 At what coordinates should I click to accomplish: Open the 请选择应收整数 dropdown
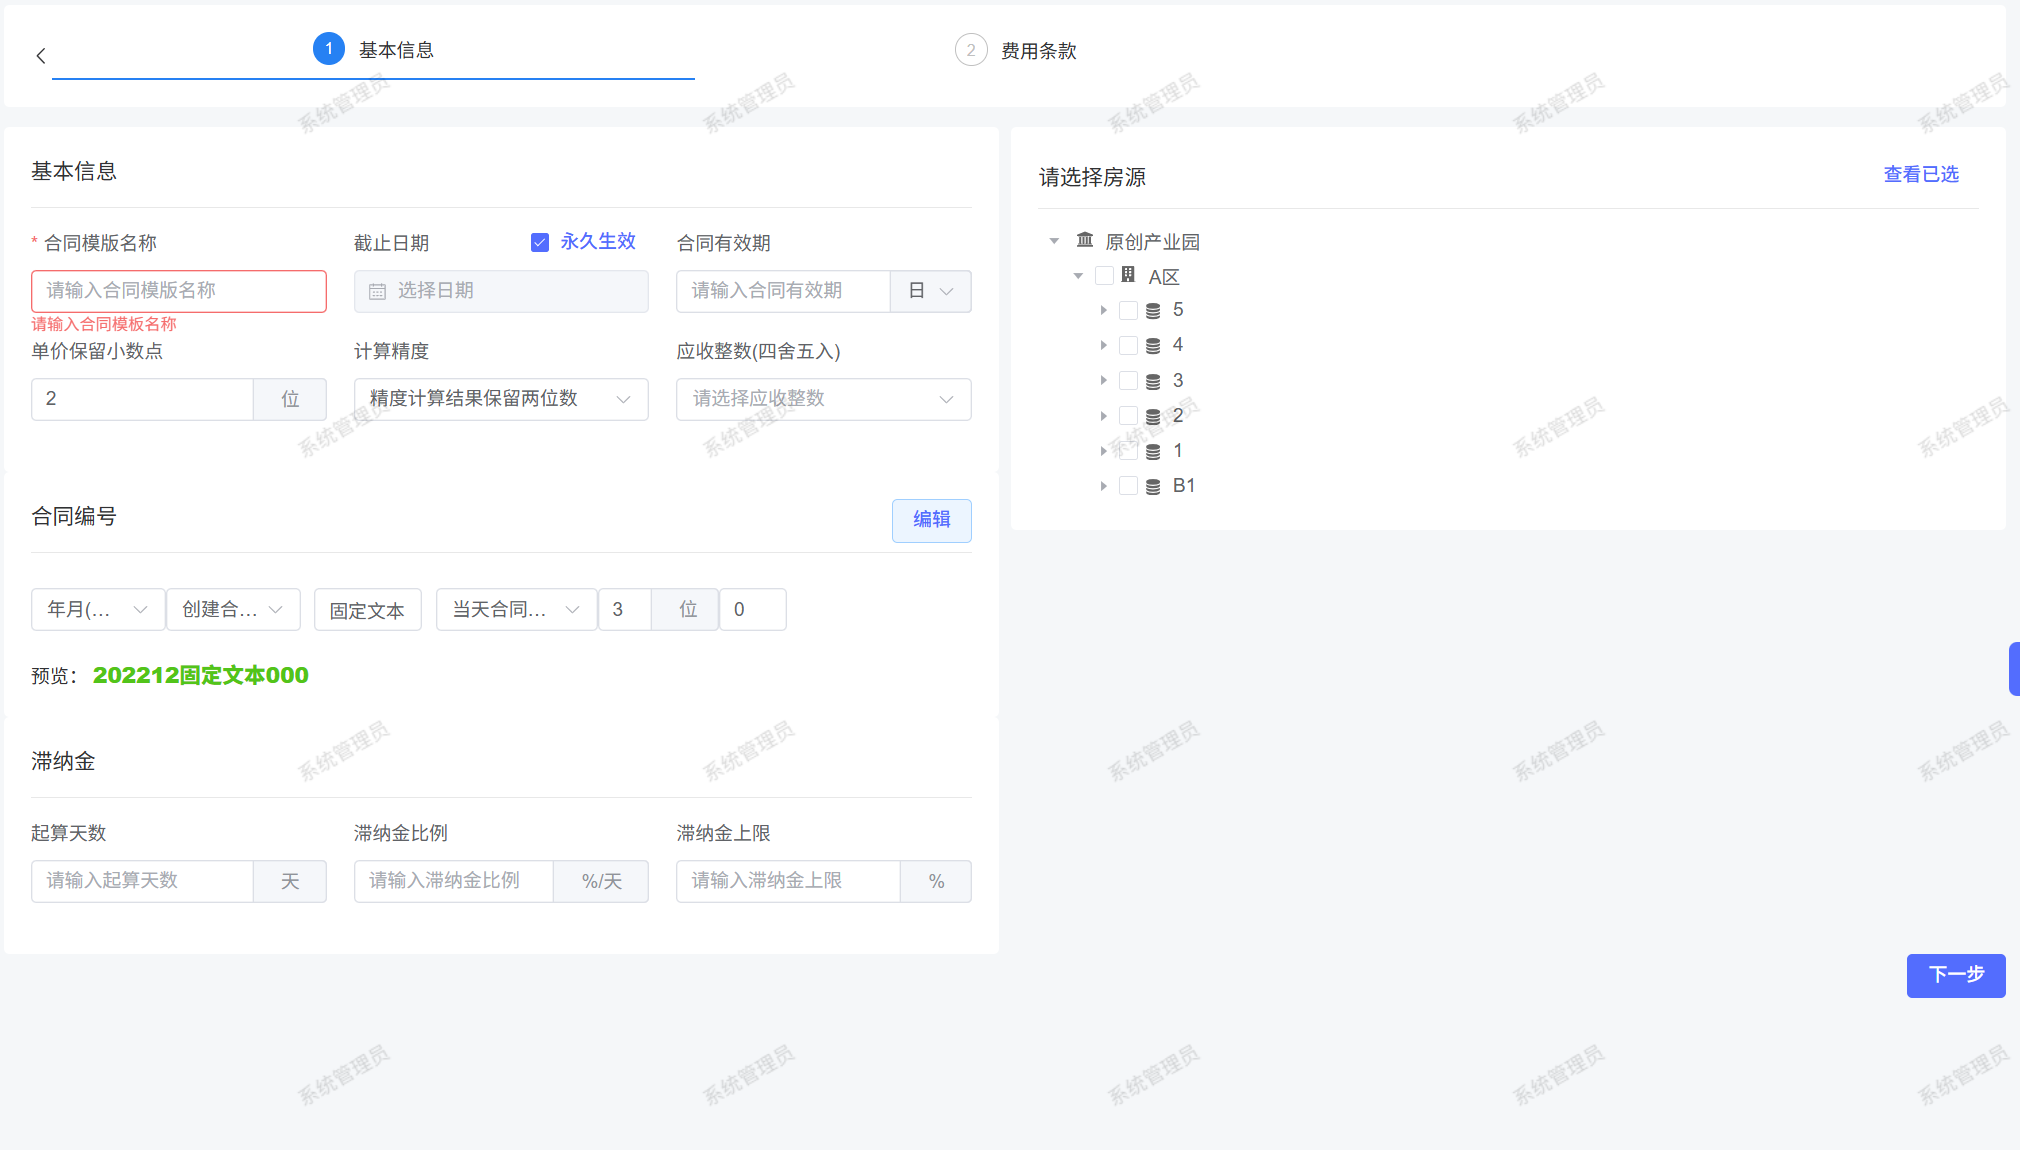click(x=823, y=399)
